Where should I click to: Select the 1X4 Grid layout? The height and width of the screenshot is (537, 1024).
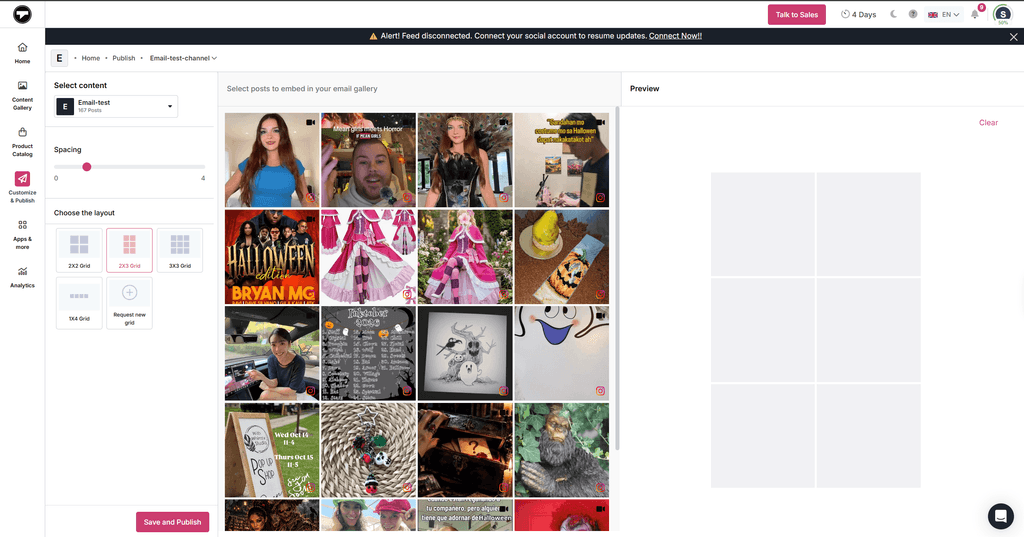pyautogui.click(x=79, y=302)
